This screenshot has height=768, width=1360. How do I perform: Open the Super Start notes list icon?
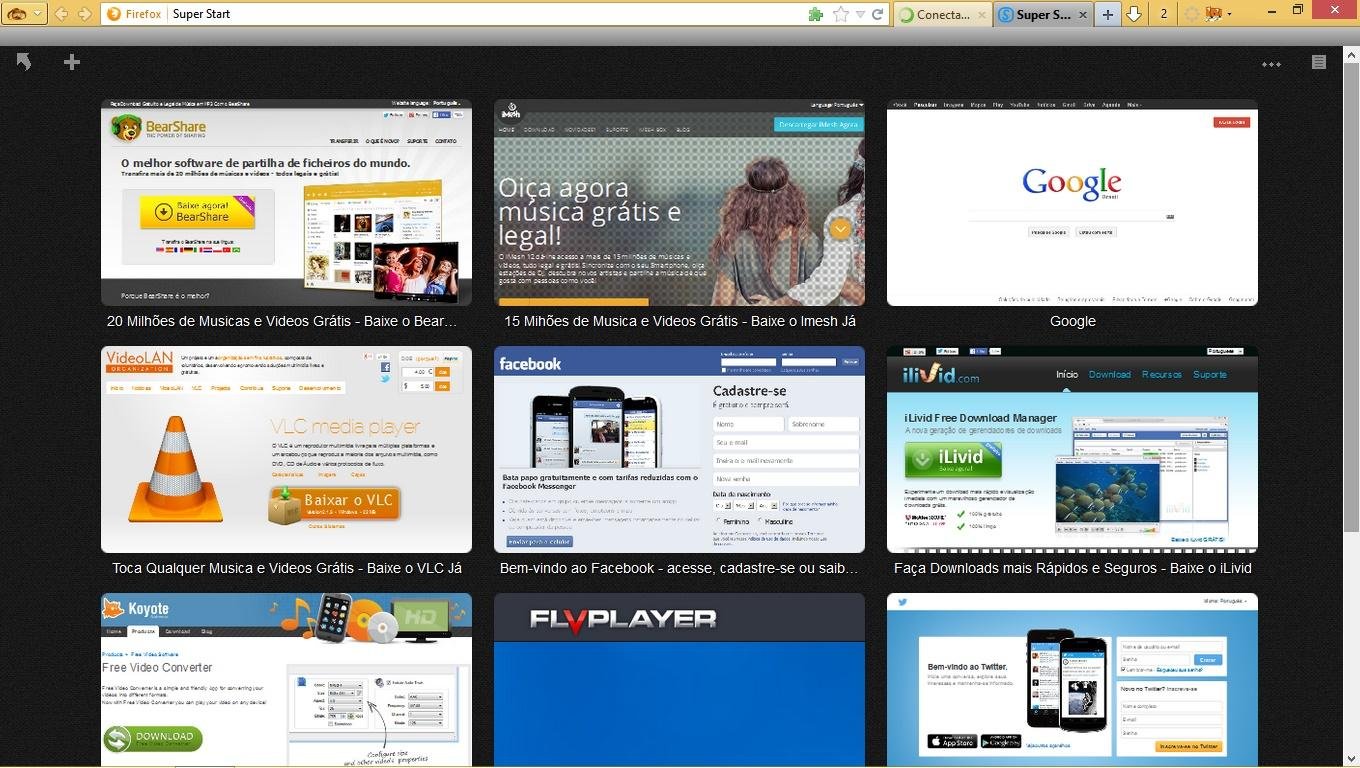1319,62
